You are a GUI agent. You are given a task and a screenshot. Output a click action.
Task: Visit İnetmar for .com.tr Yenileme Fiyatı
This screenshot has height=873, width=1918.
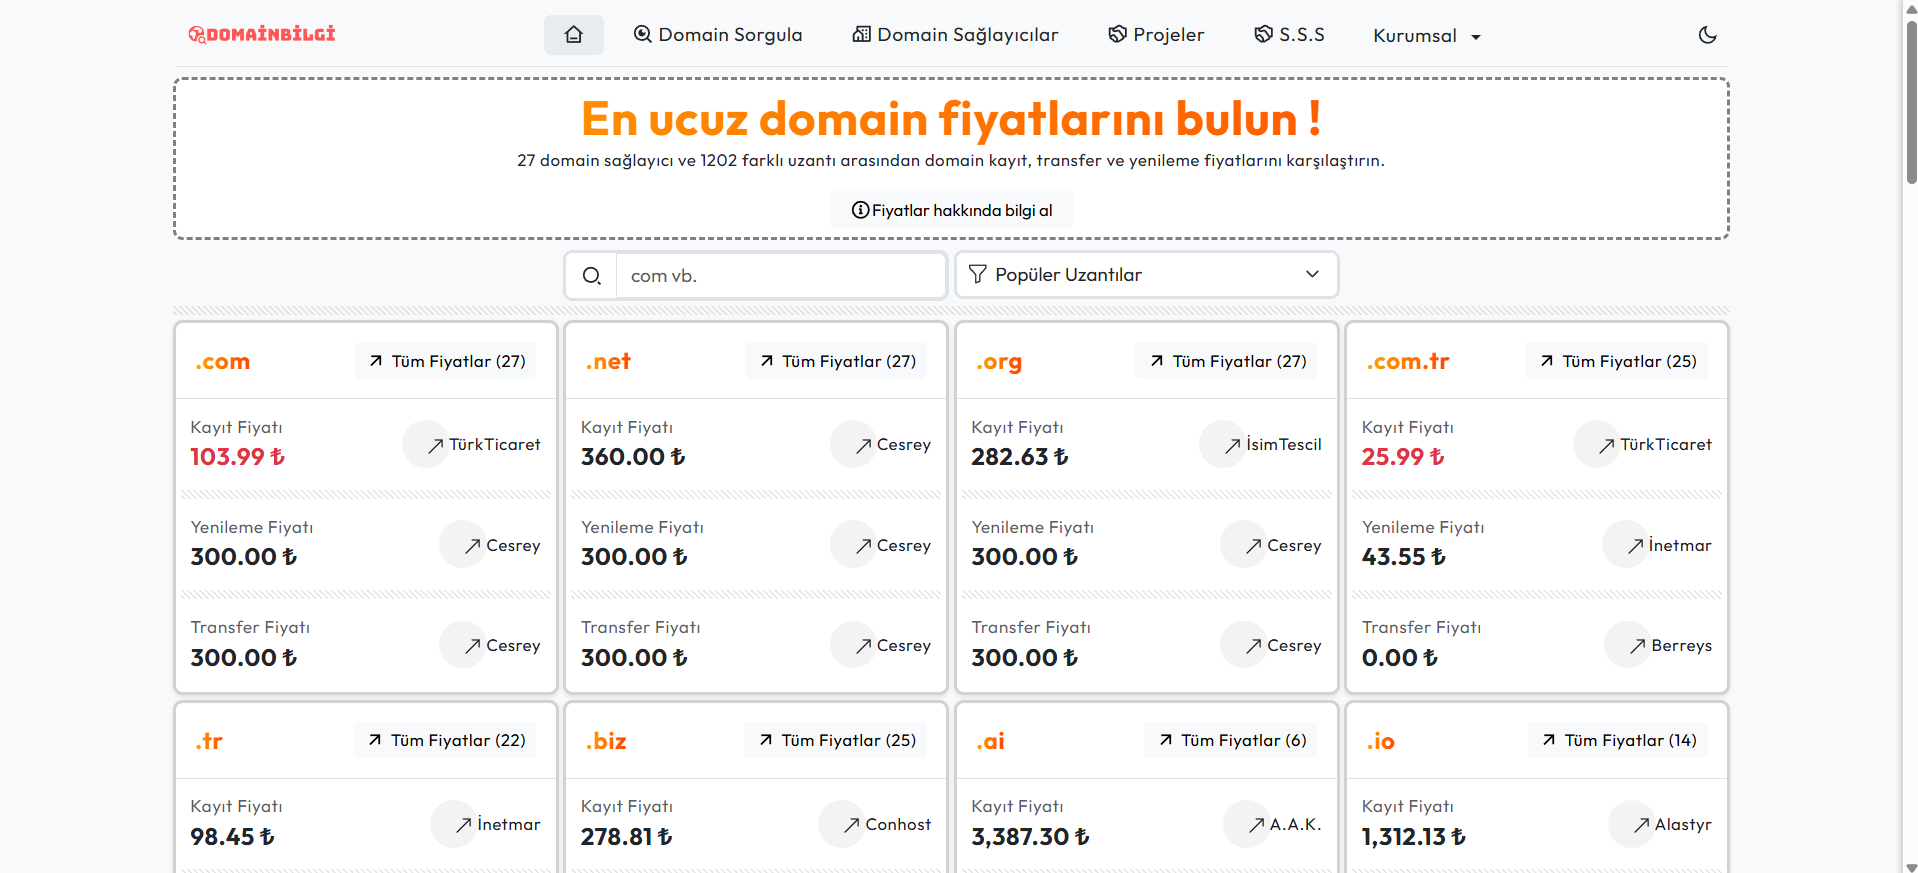click(x=1658, y=545)
